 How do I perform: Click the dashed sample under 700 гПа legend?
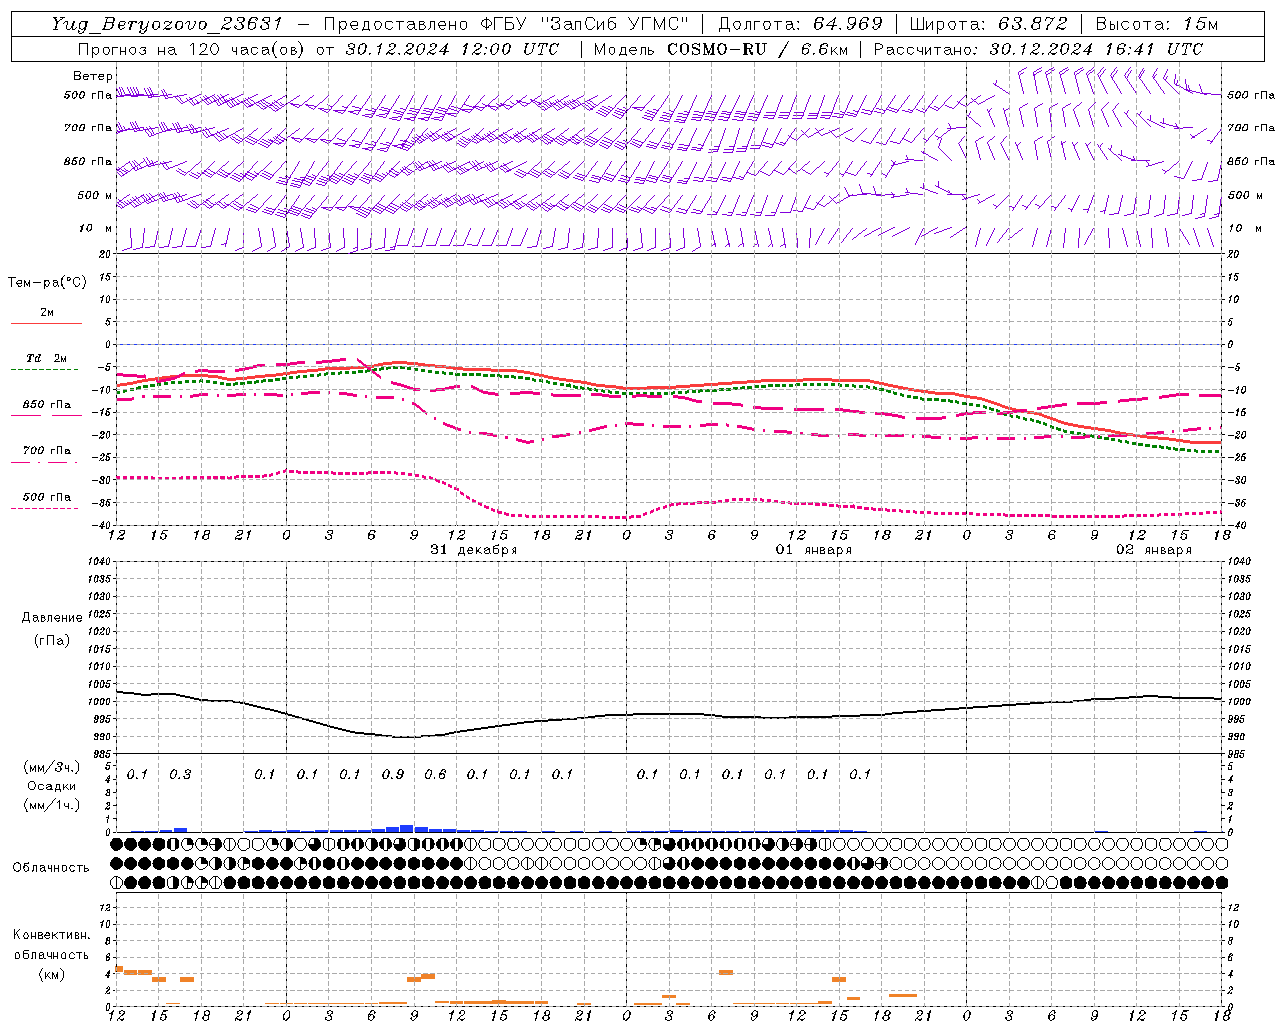click(44, 462)
